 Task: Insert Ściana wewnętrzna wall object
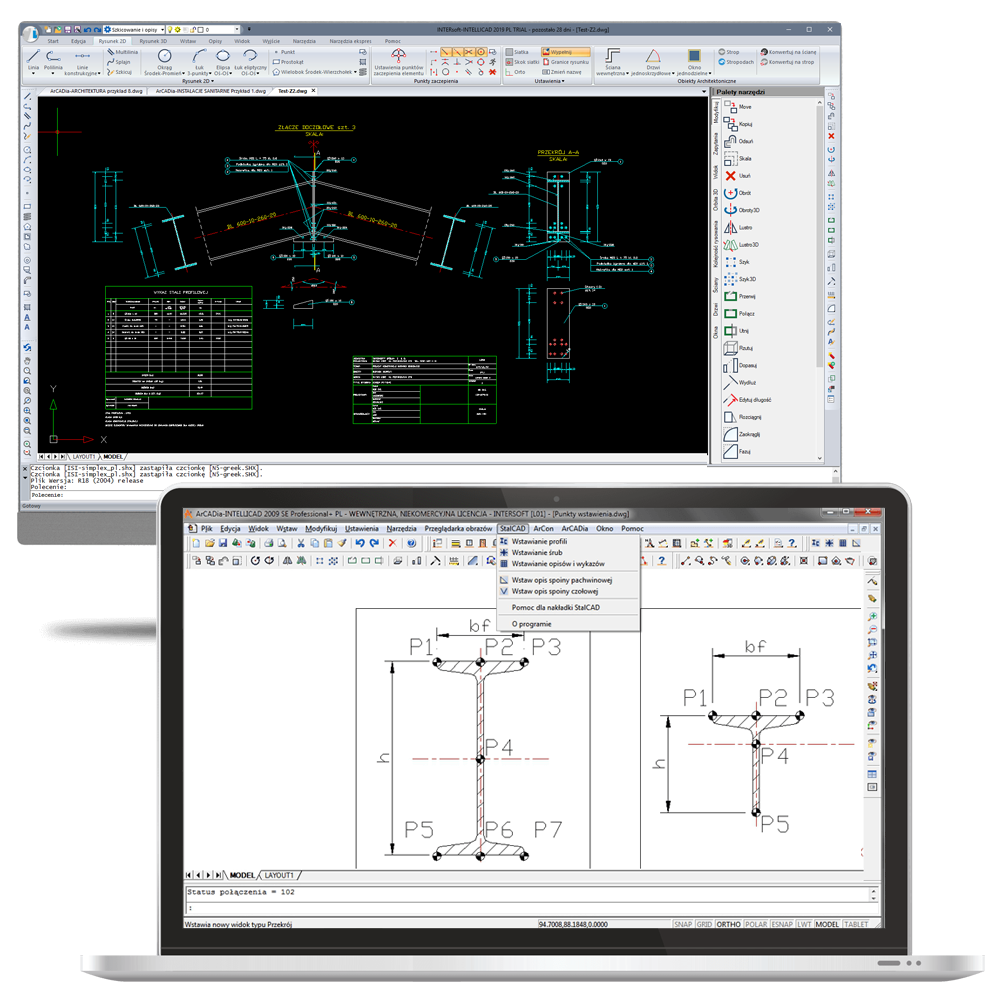tap(612, 62)
